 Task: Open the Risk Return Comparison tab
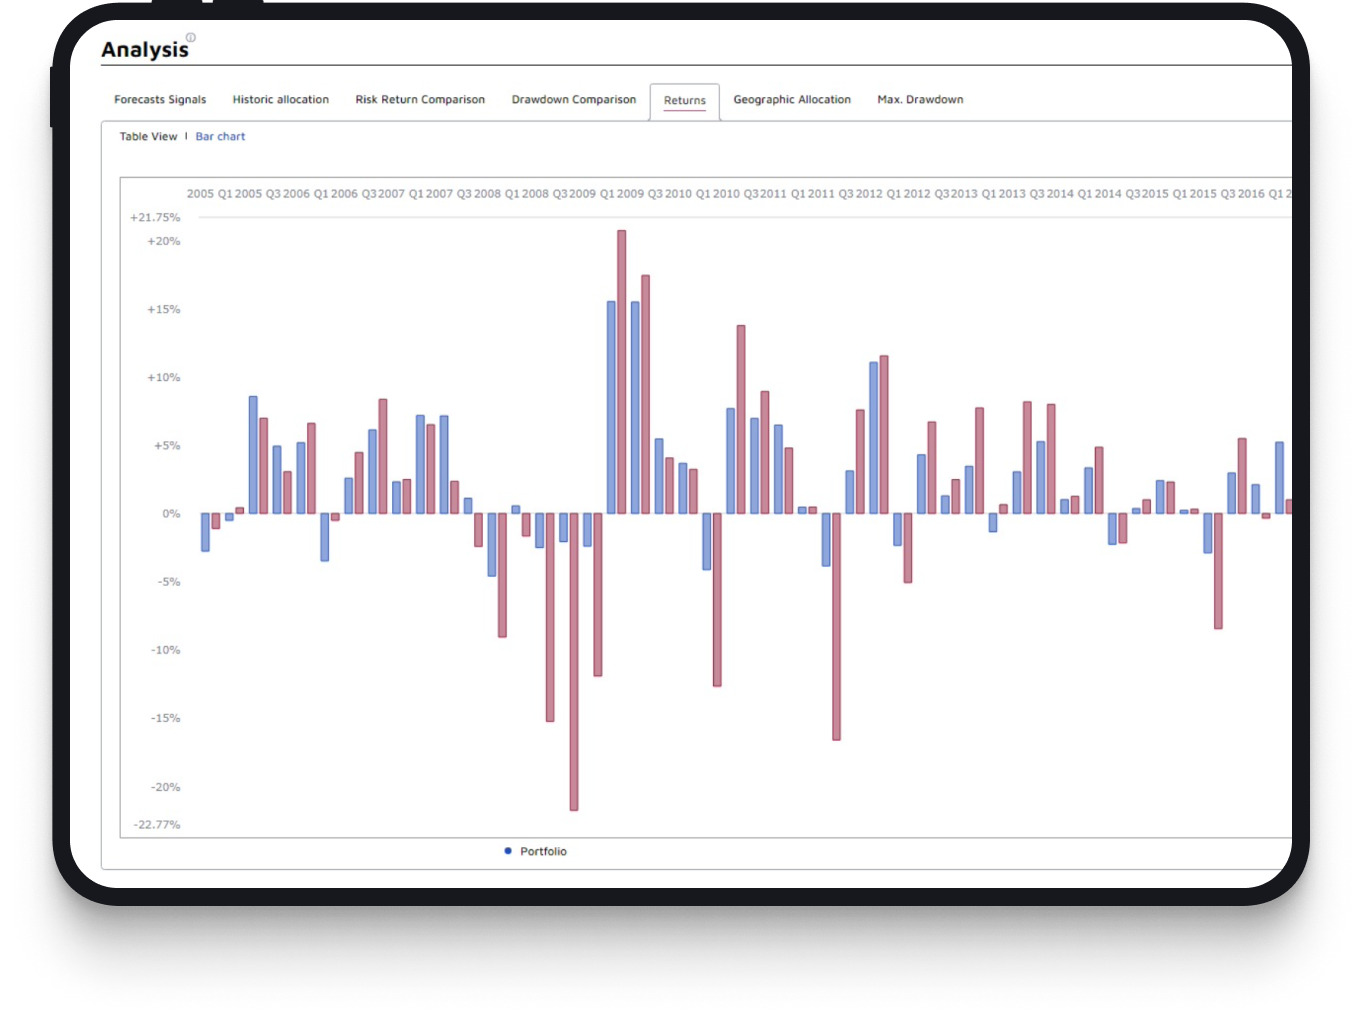pyautogui.click(x=420, y=100)
